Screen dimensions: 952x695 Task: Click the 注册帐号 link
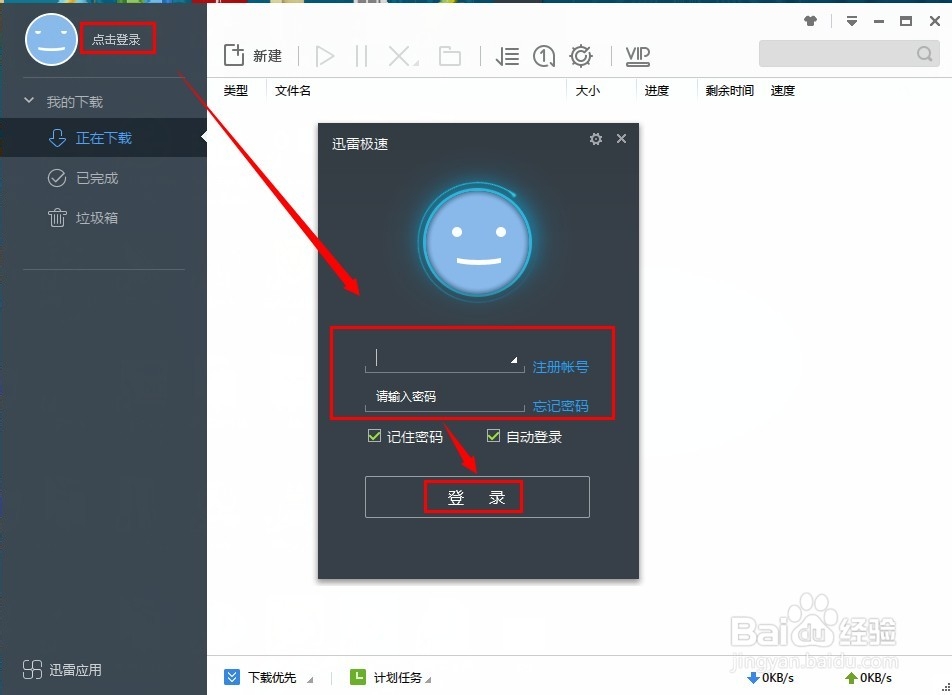tap(560, 367)
